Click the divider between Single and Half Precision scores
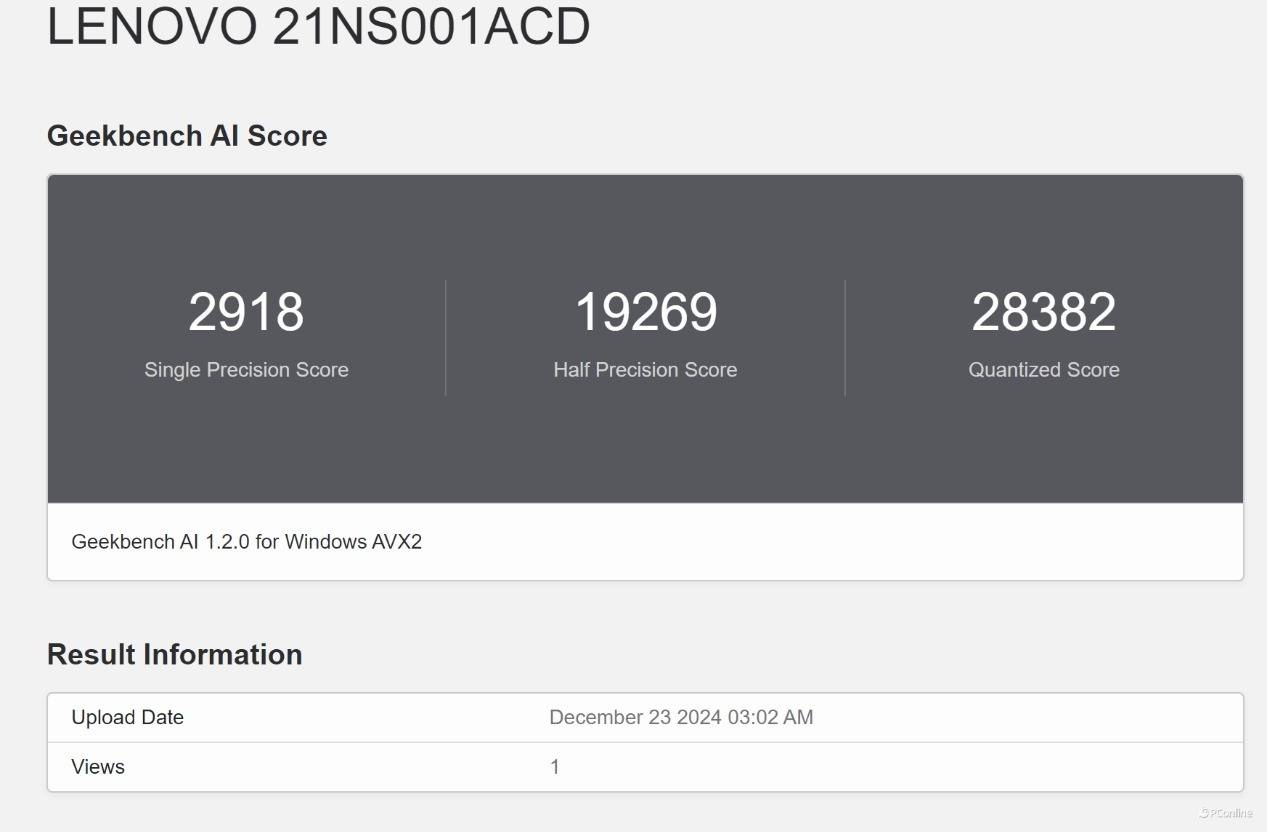 [445, 338]
